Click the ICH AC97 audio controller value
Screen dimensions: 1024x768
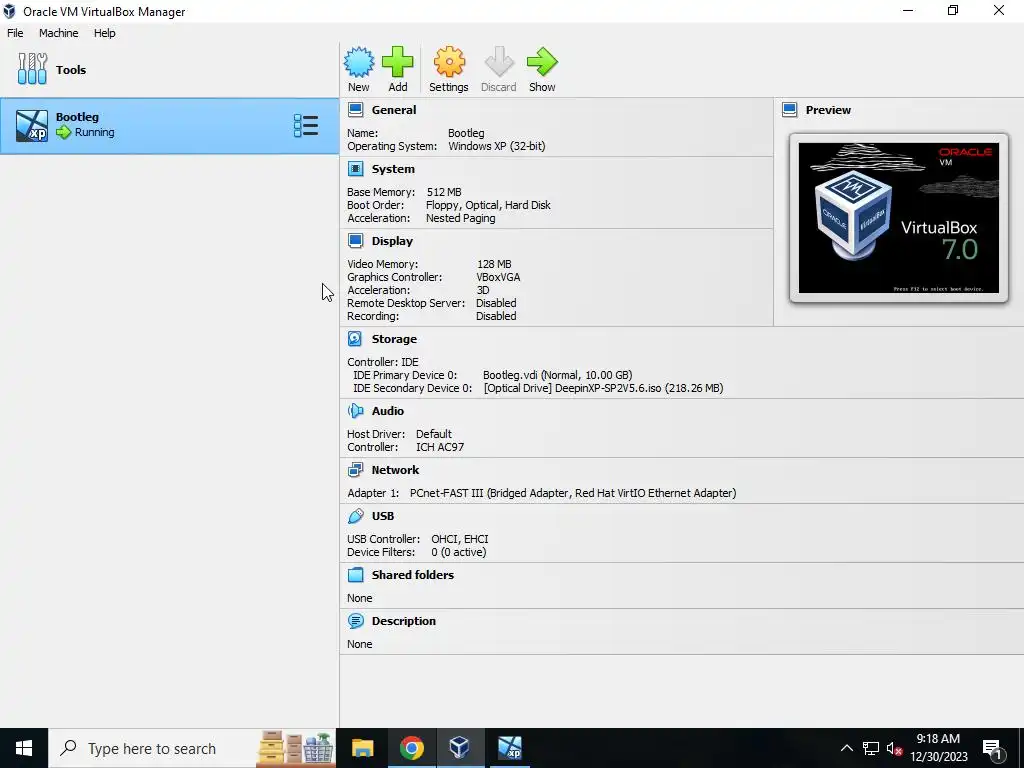[x=440, y=447]
